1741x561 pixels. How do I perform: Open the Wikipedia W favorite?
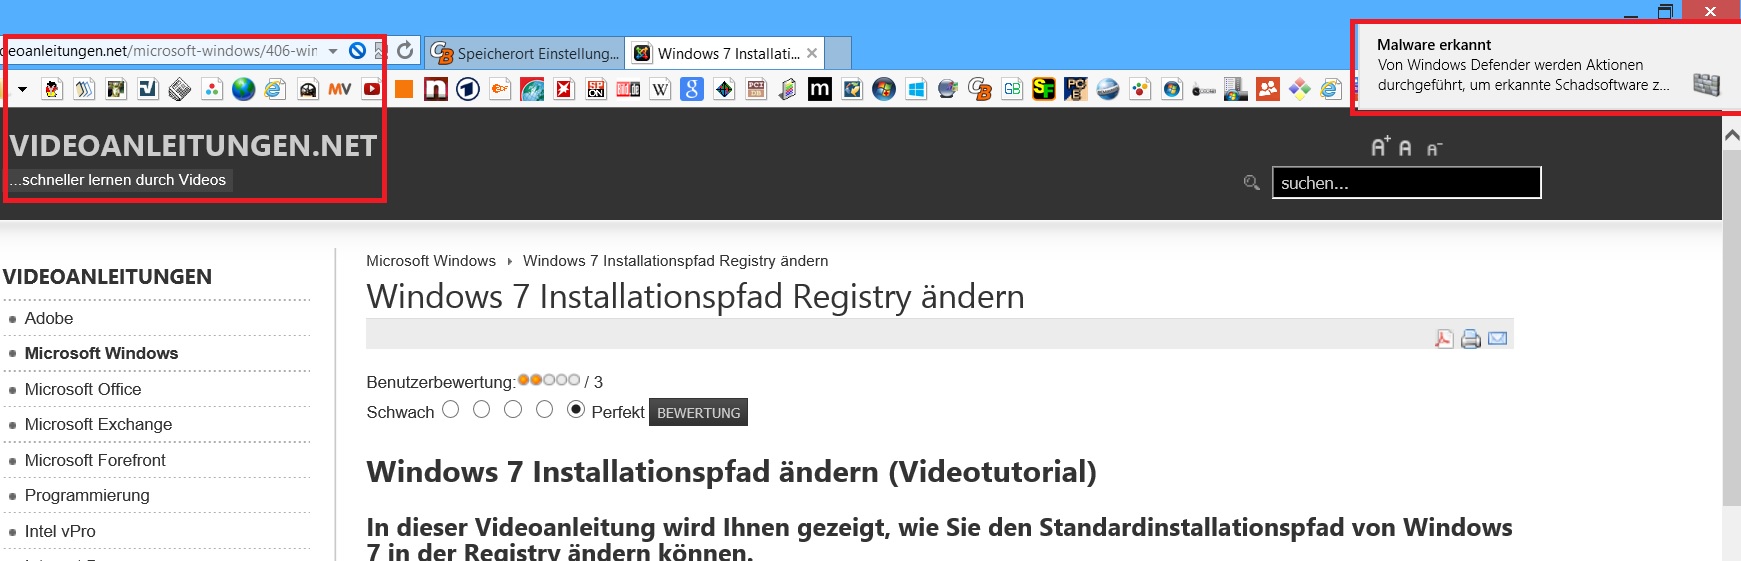(x=660, y=89)
